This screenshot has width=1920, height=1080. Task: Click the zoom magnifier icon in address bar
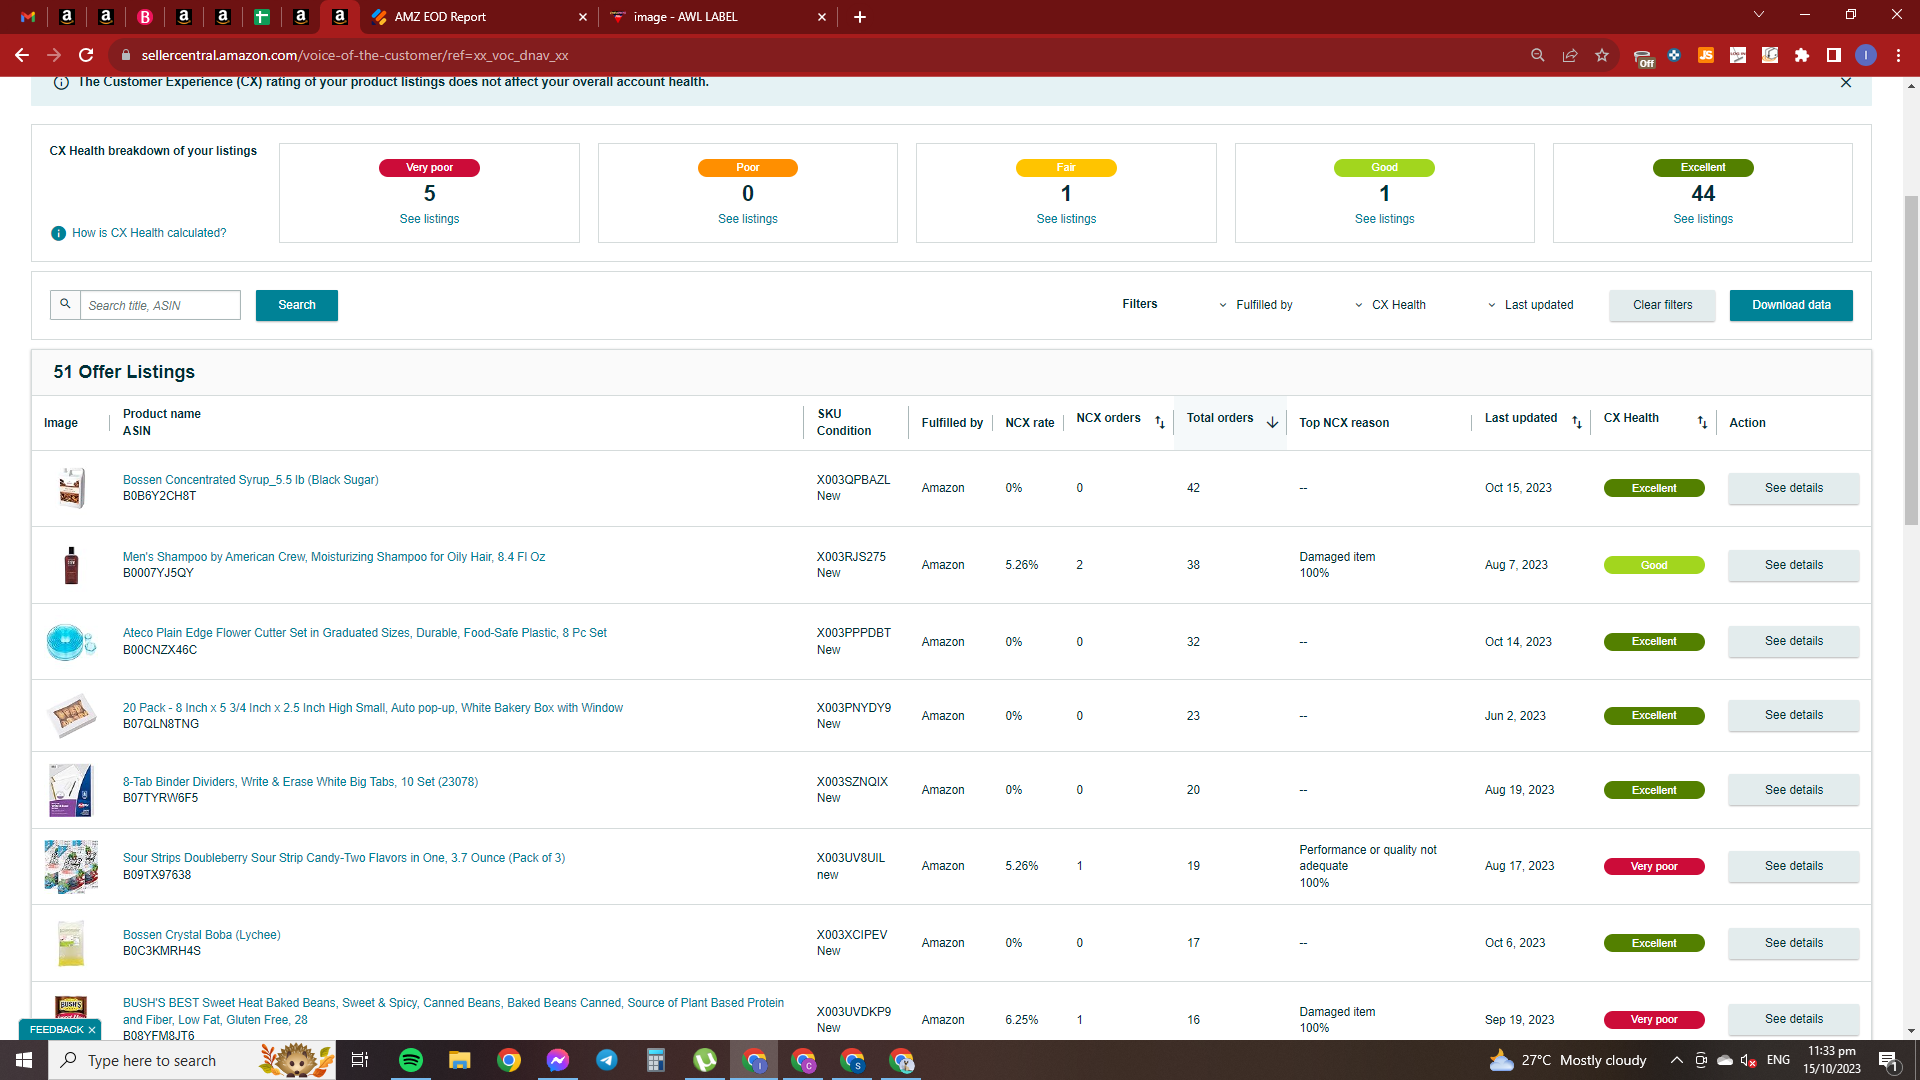[1538, 55]
